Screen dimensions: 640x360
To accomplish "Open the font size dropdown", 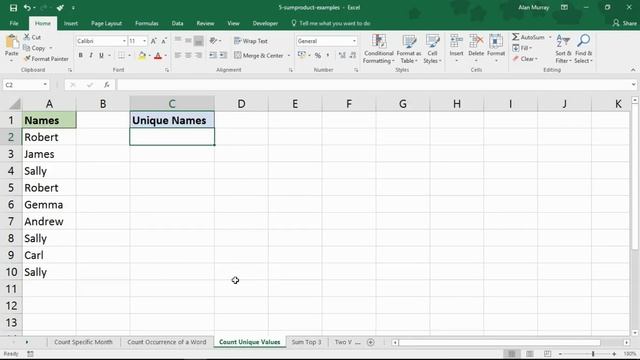I will point(144,41).
